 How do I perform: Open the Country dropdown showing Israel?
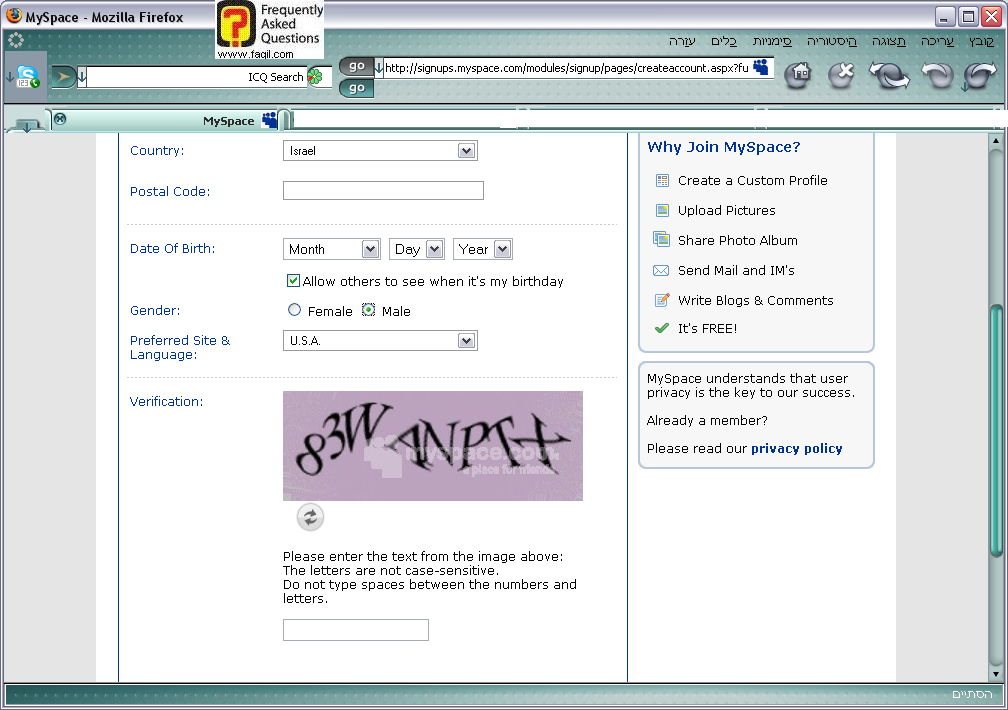380,151
